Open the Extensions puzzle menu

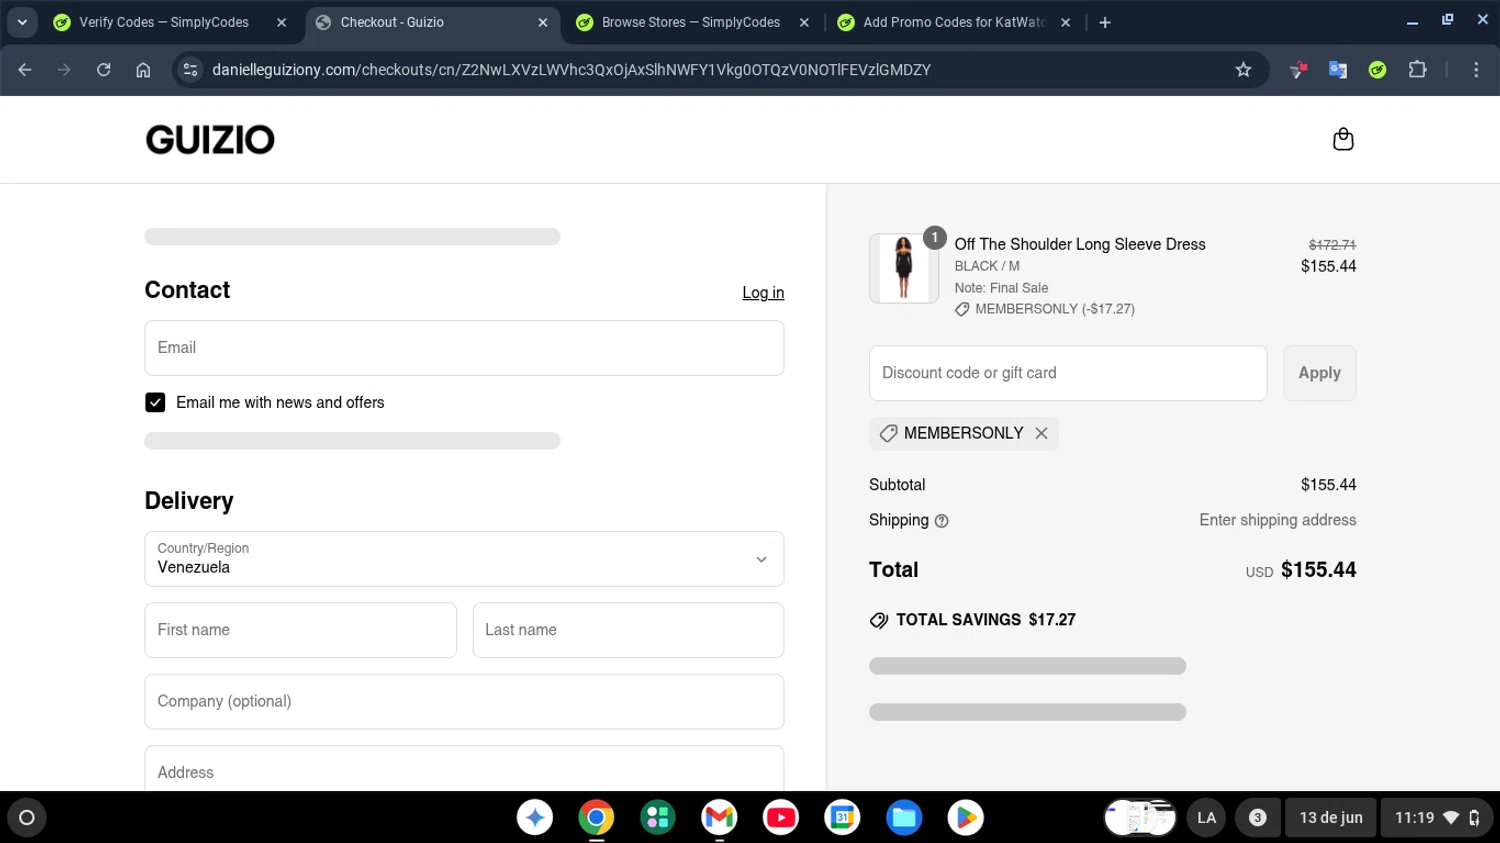1417,70
